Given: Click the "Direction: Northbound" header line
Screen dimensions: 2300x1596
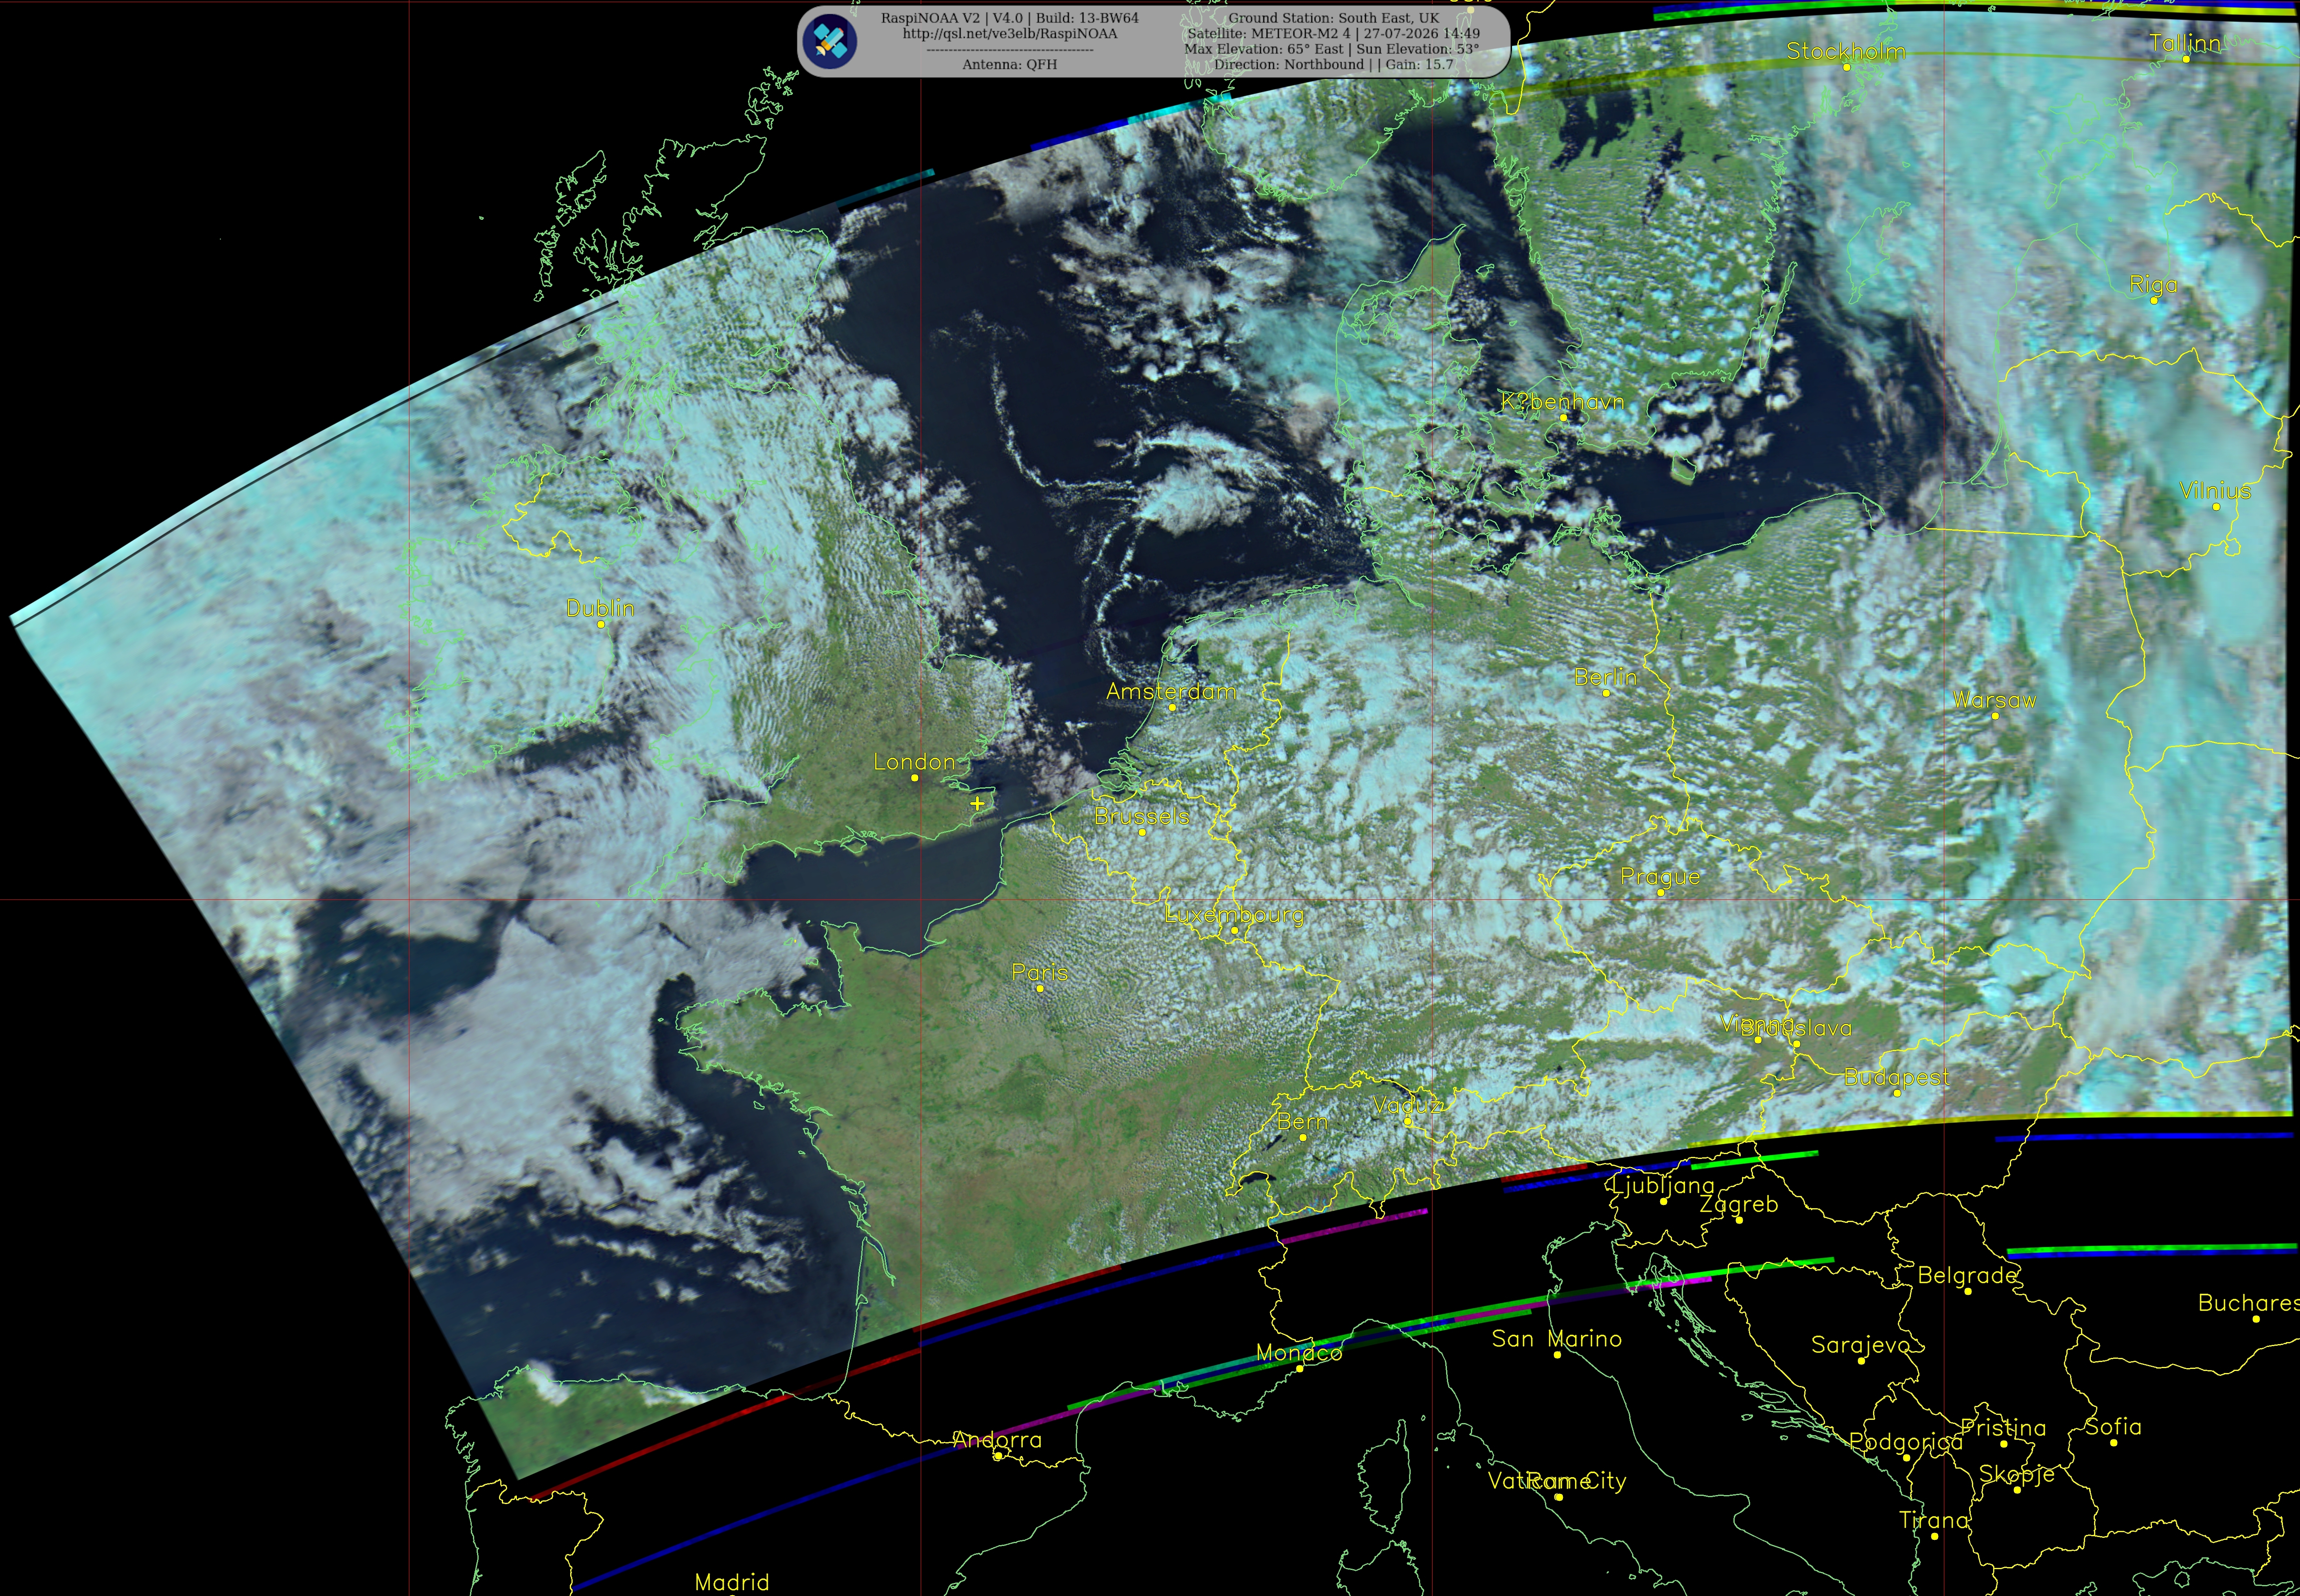Looking at the screenshot, I should pyautogui.click(x=1334, y=65).
